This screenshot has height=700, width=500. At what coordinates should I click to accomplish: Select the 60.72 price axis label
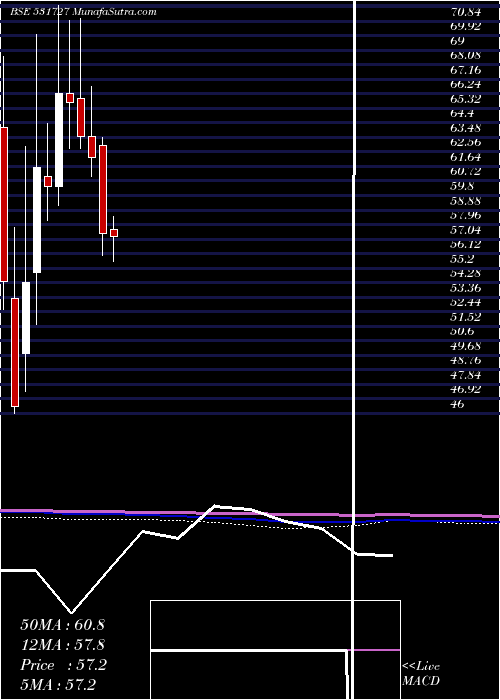coord(466,171)
